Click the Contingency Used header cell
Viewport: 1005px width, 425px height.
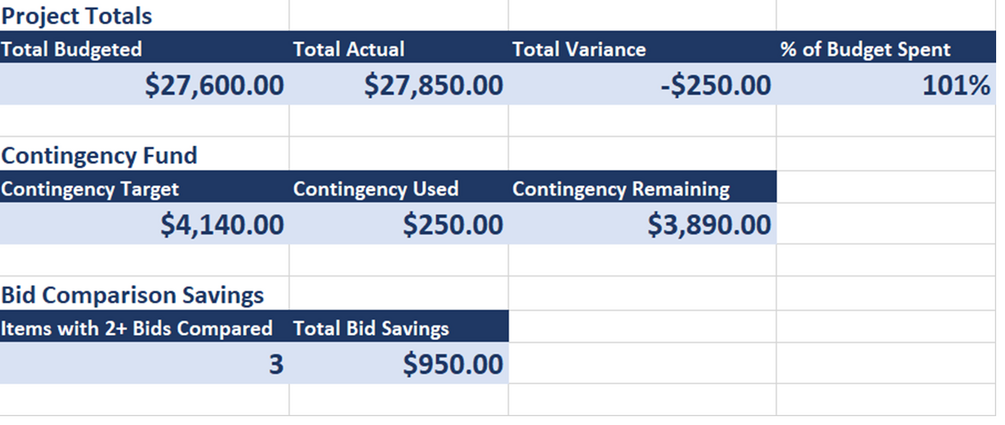(399, 188)
